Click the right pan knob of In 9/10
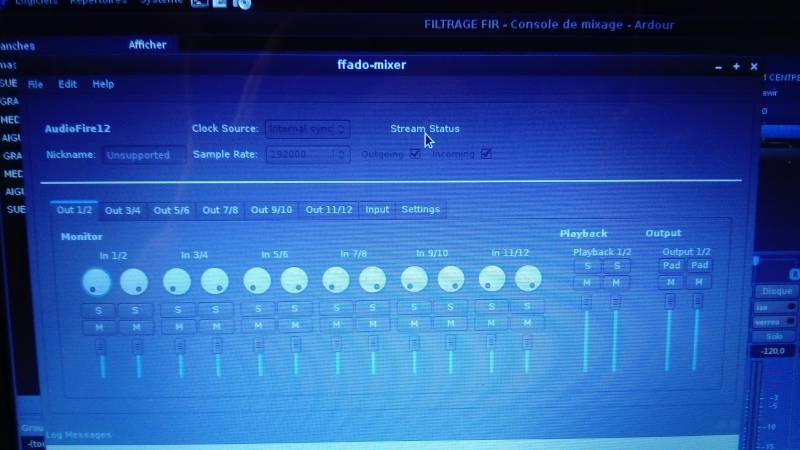The height and width of the screenshot is (450, 800). pos(451,279)
